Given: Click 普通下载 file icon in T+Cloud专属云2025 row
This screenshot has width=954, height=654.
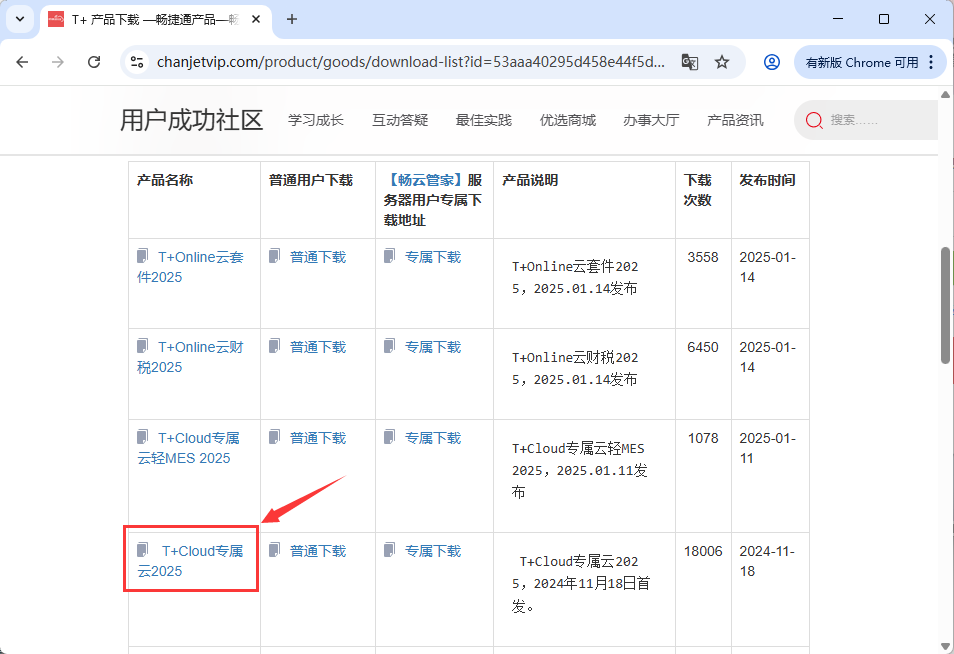Looking at the screenshot, I should pos(275,550).
